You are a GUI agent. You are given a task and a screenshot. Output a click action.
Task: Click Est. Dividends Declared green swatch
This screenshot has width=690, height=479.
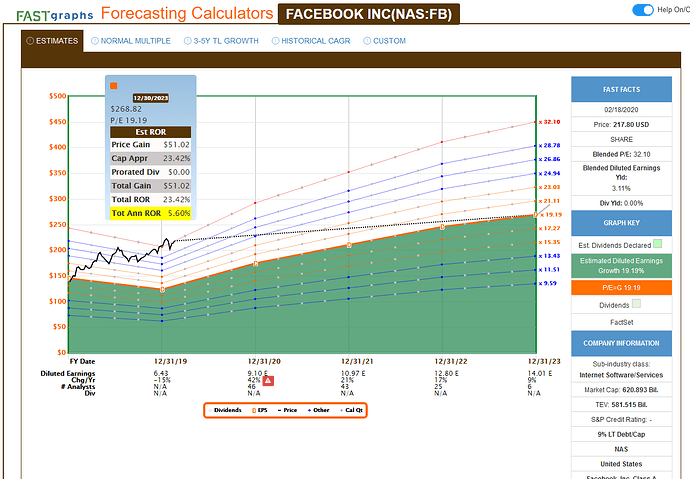pyautogui.click(x=657, y=244)
